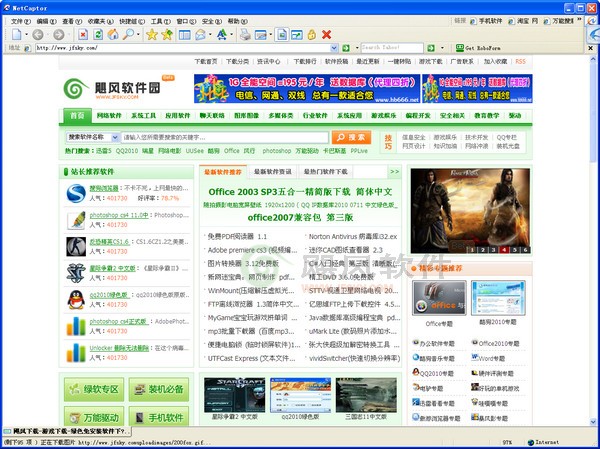Open Favorites with the yellow star icon
This screenshot has width=600, height=449.
152,35
